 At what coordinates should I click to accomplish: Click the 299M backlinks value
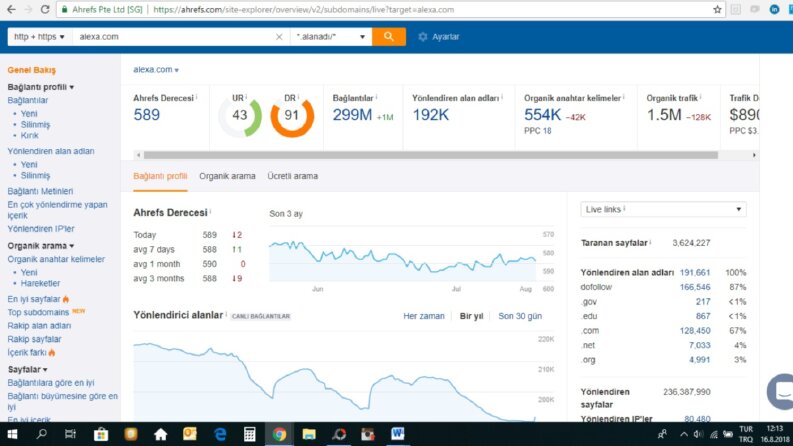[x=352, y=115]
